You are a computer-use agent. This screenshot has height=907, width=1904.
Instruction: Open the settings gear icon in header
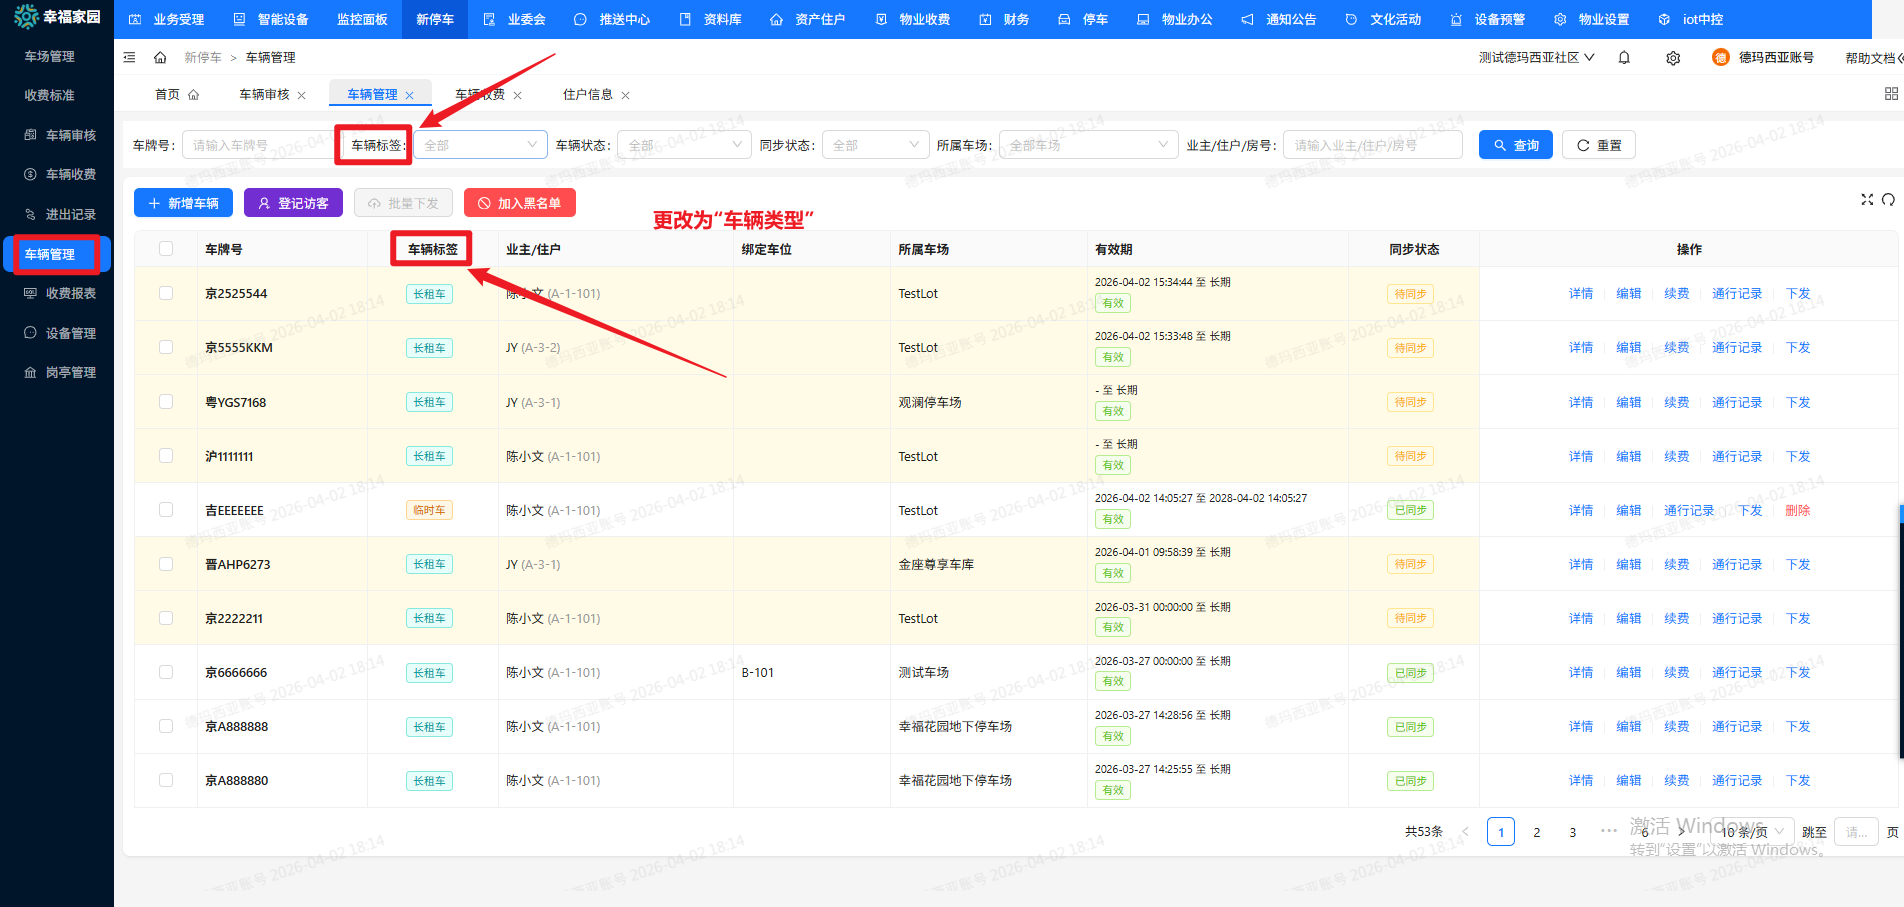(1673, 58)
